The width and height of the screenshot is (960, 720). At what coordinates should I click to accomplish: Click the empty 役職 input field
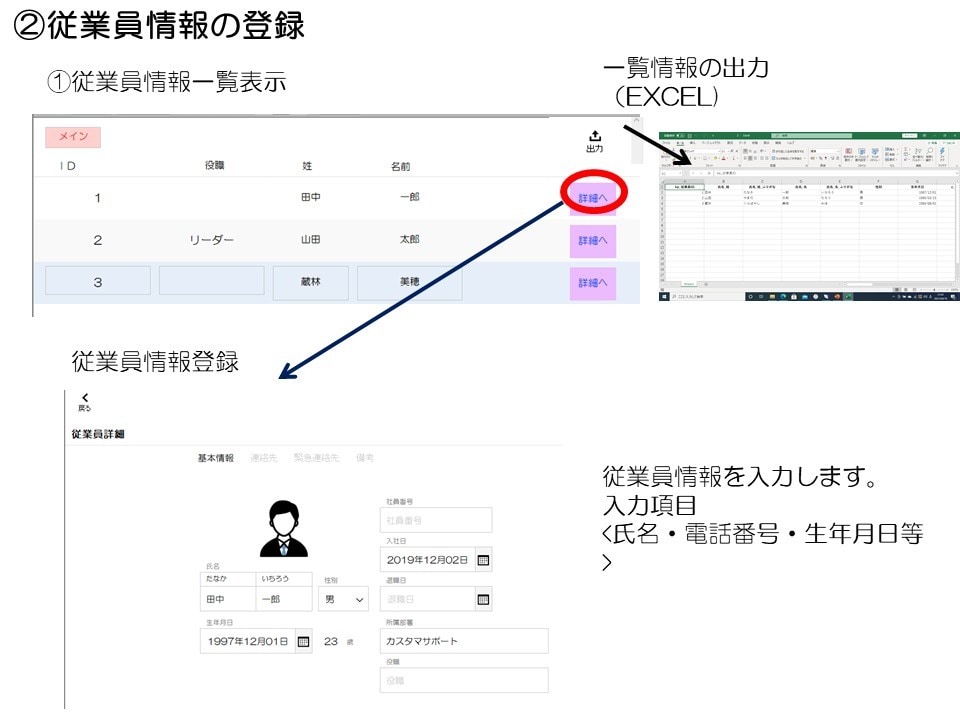(464, 681)
